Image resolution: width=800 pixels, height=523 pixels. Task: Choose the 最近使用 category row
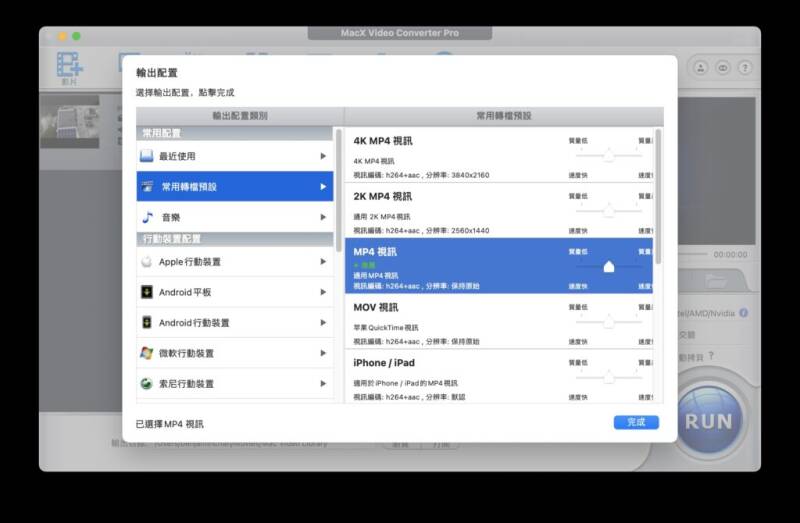pos(235,156)
